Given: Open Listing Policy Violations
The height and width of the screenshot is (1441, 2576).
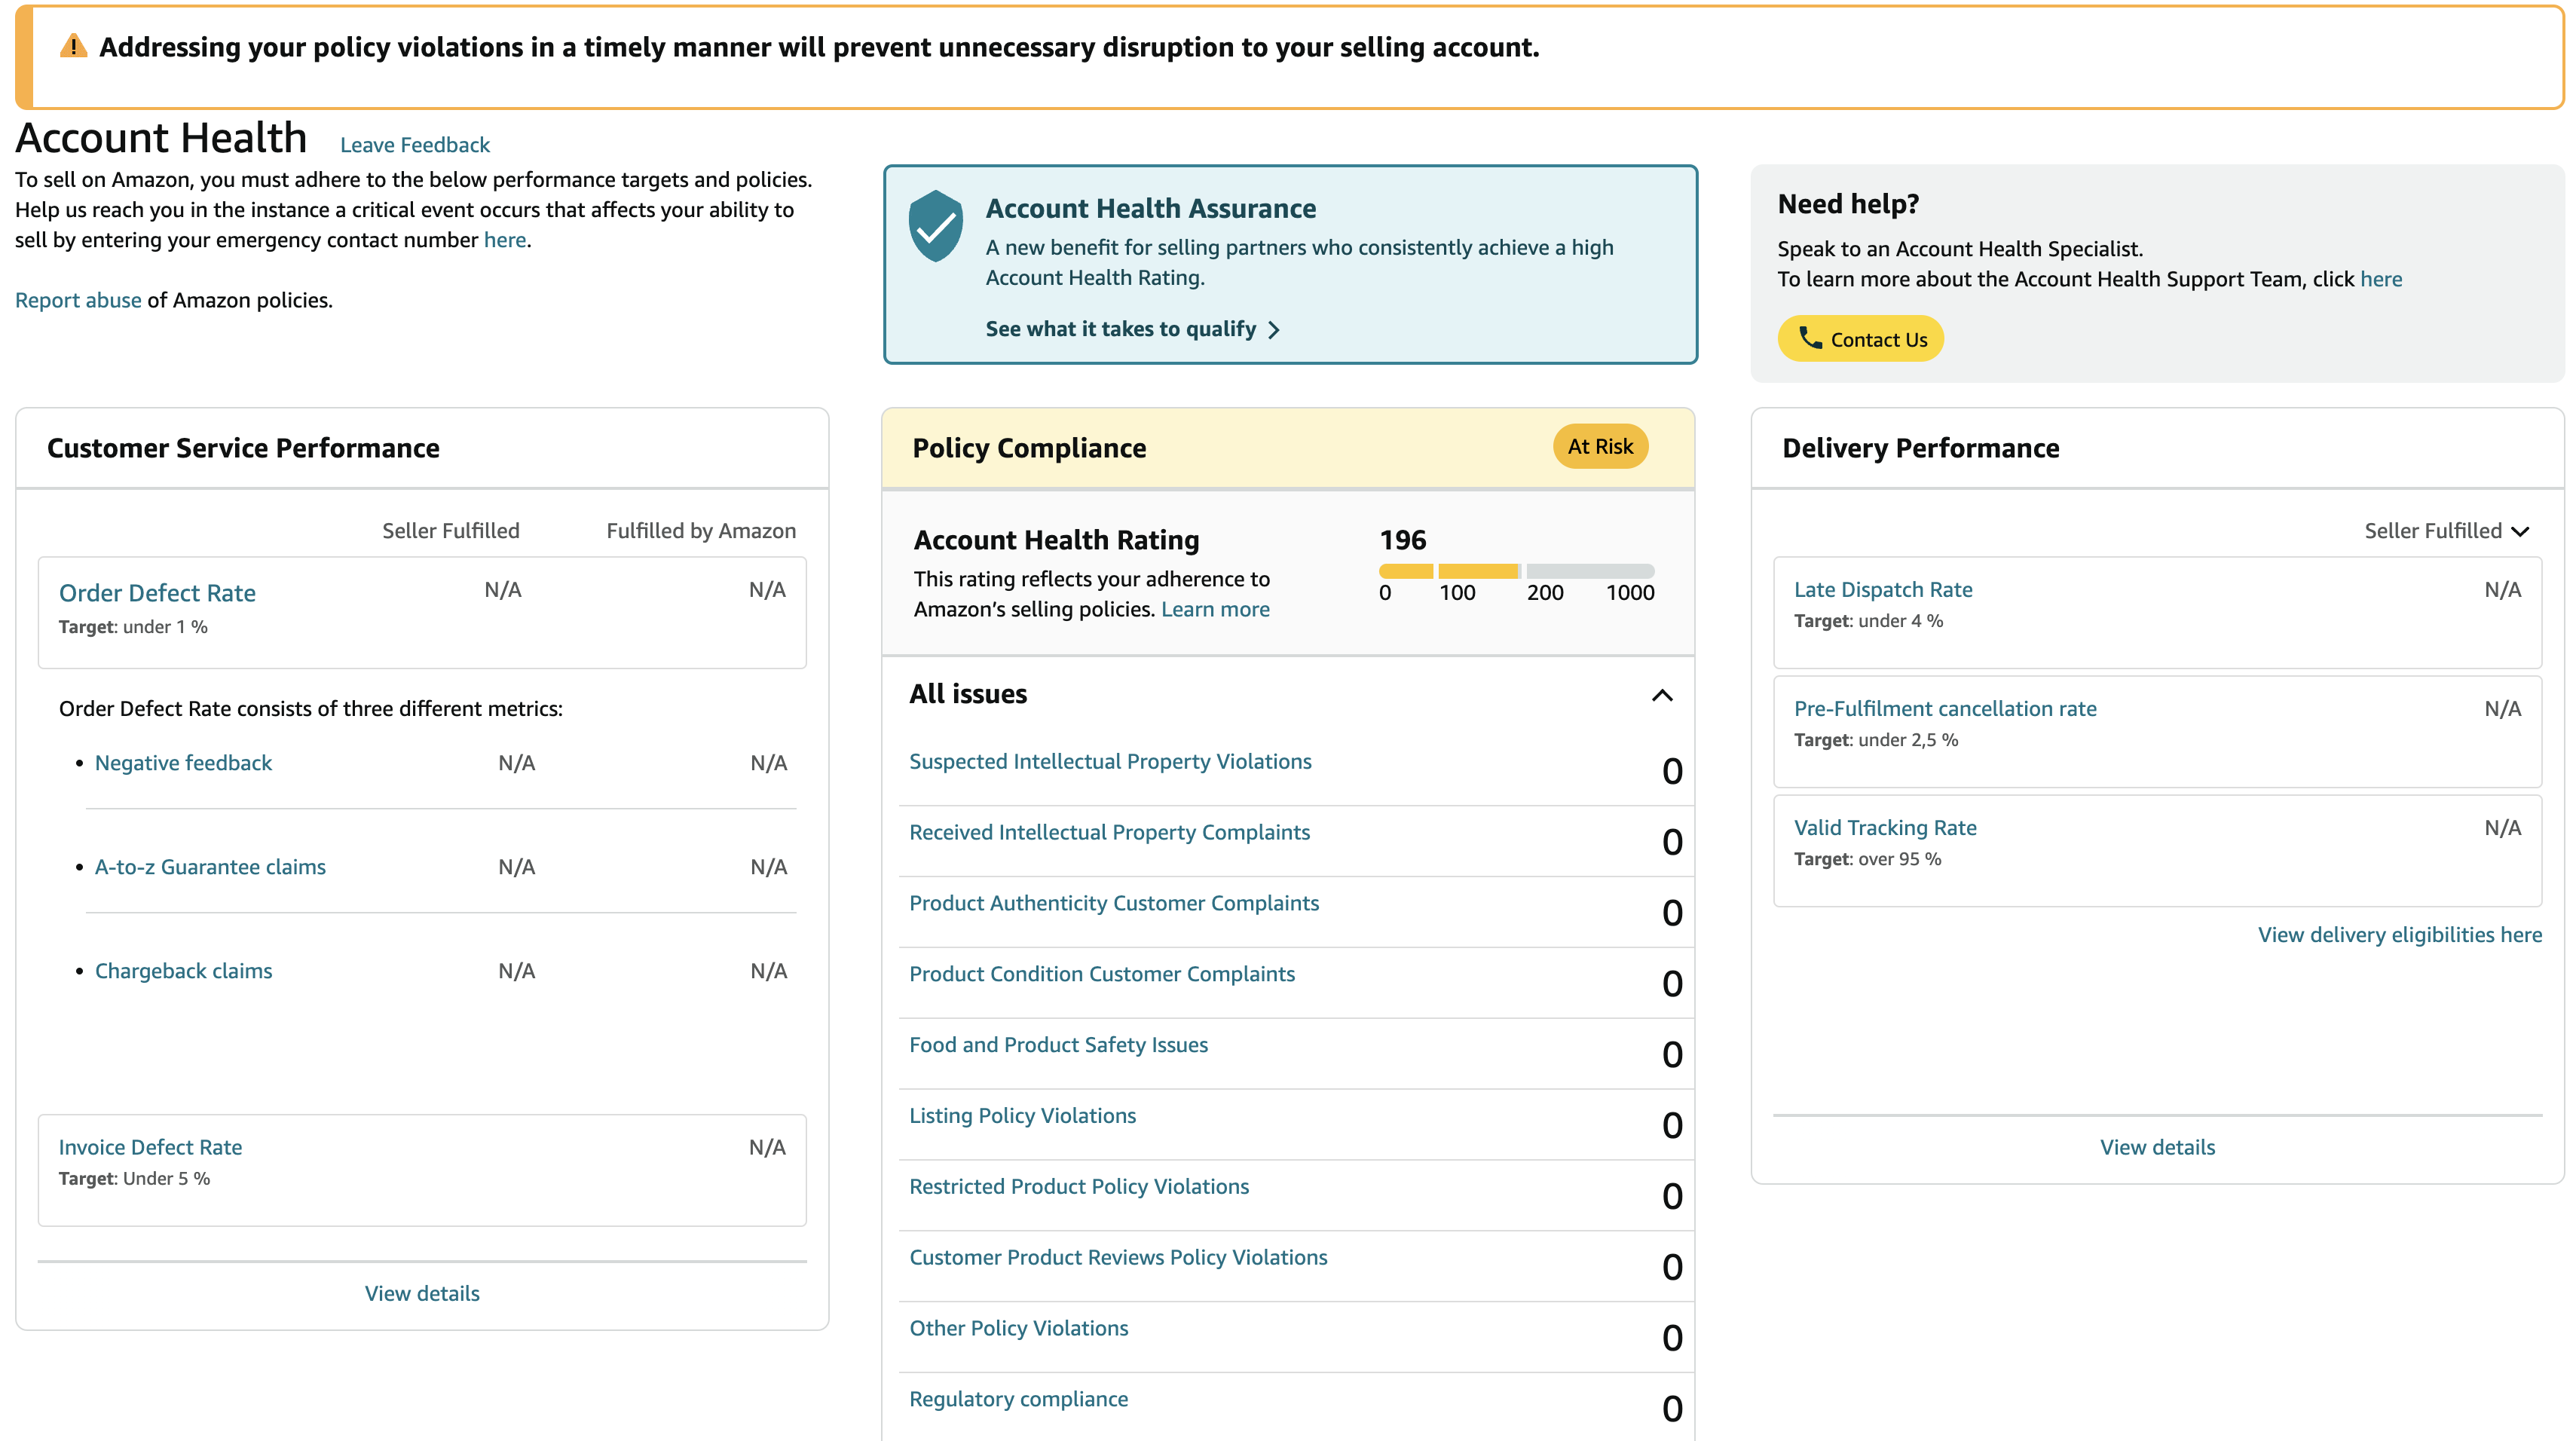Looking at the screenshot, I should (x=1022, y=1116).
